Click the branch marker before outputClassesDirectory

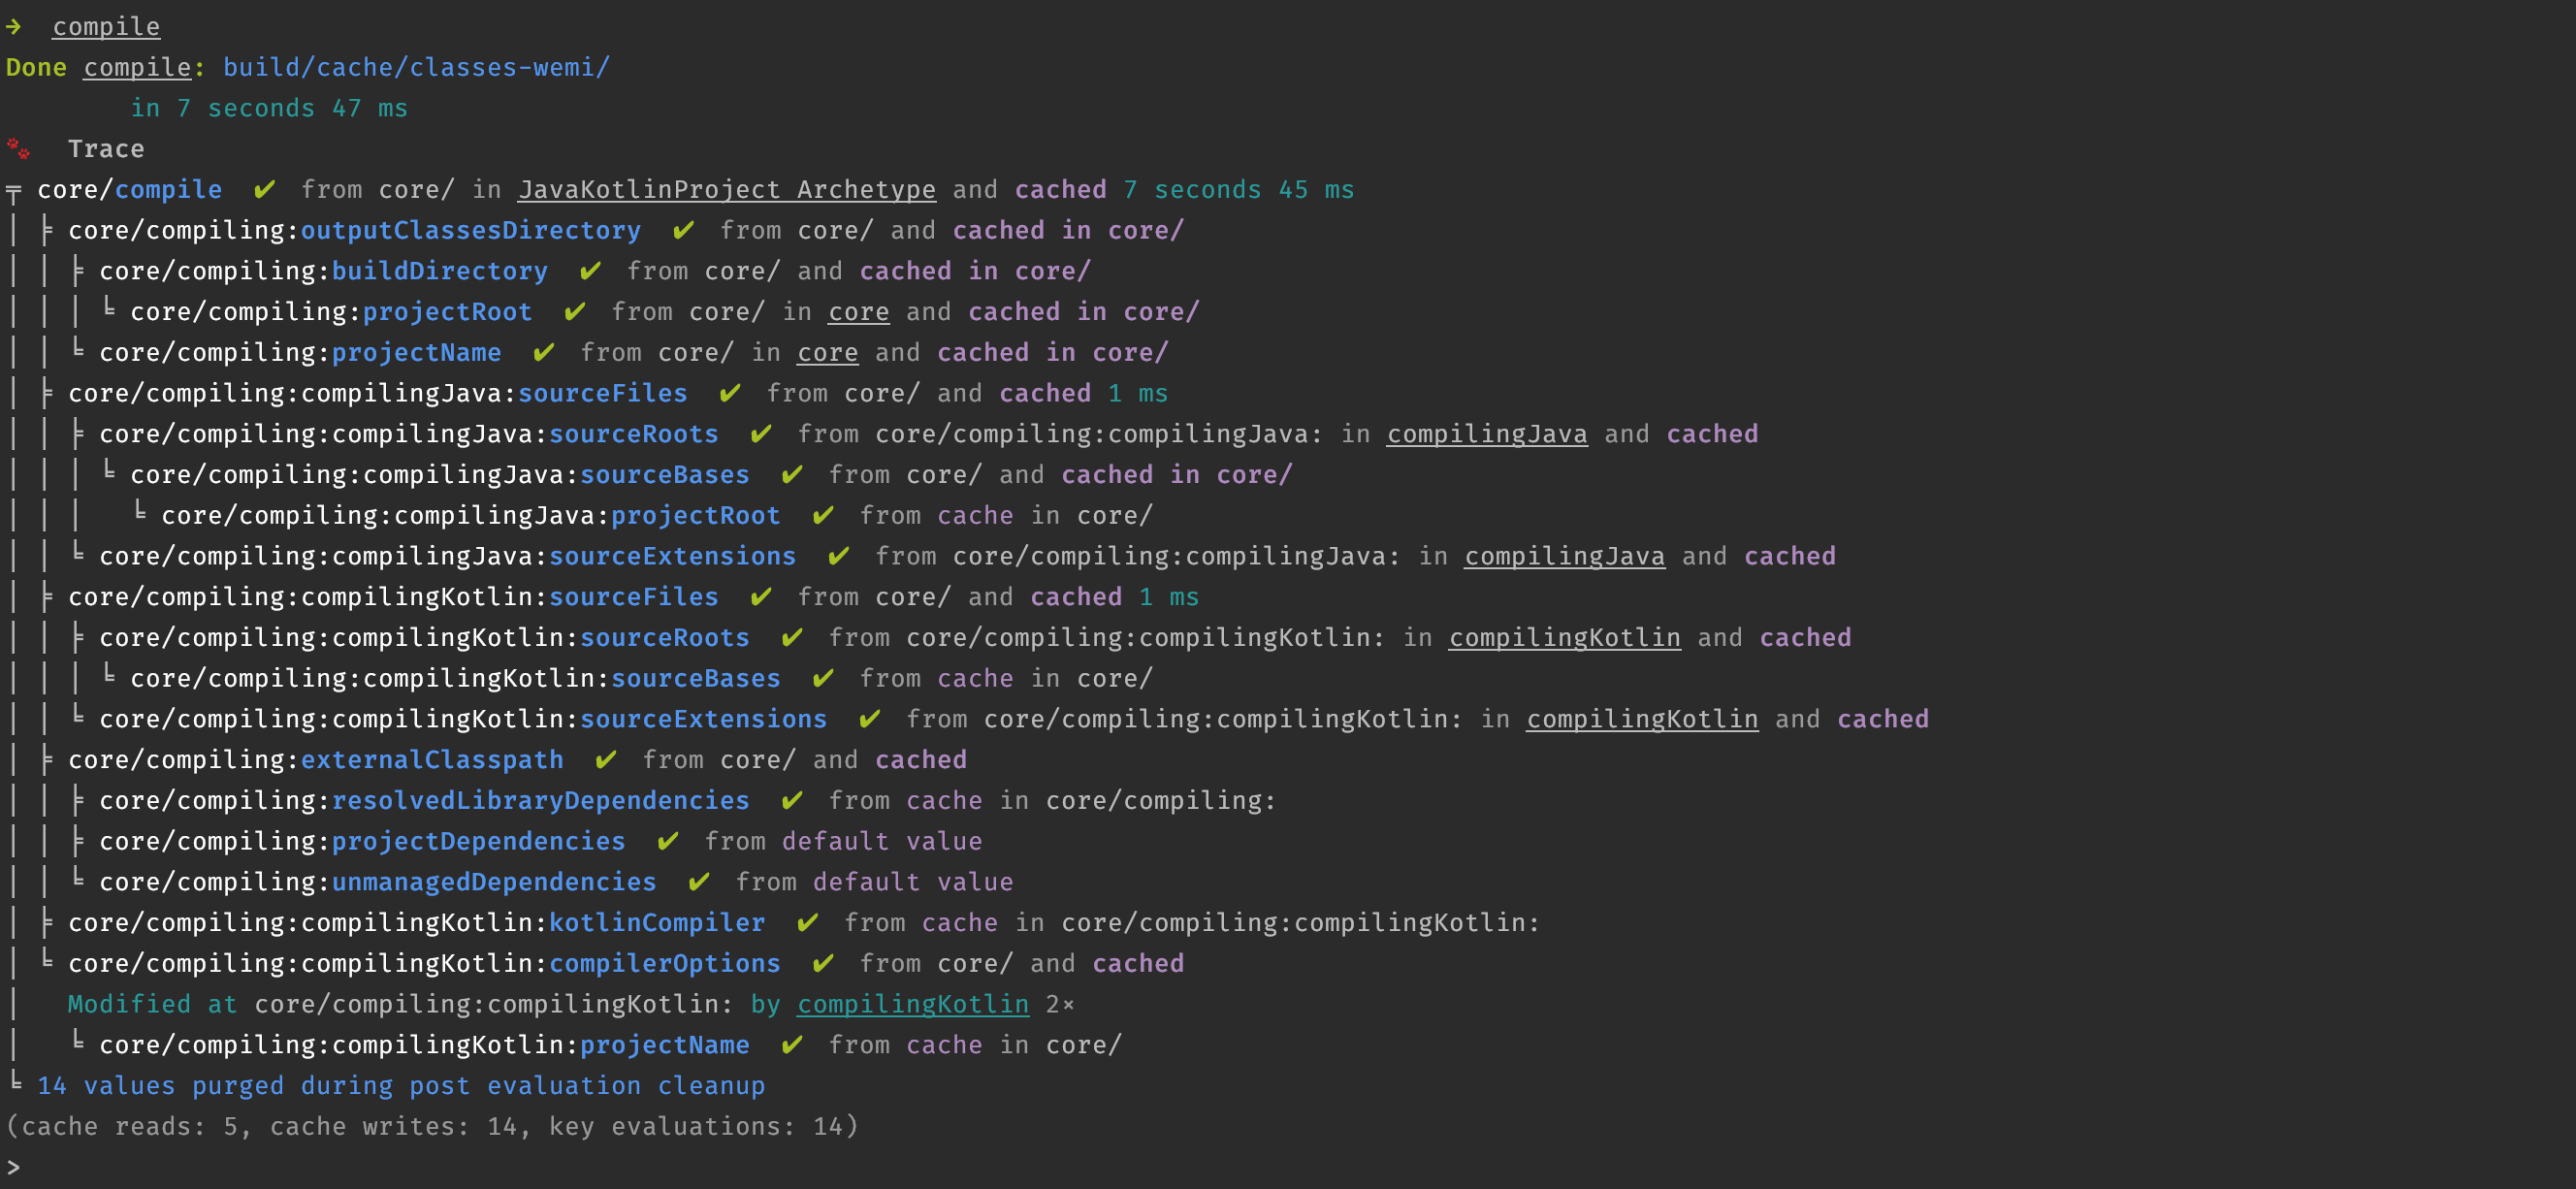pos(46,231)
